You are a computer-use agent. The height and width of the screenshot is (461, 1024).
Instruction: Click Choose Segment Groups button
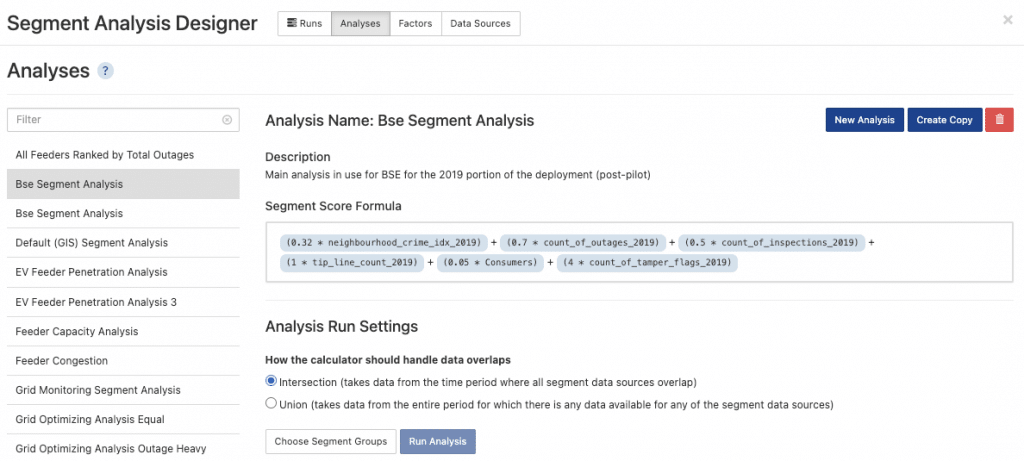329,441
